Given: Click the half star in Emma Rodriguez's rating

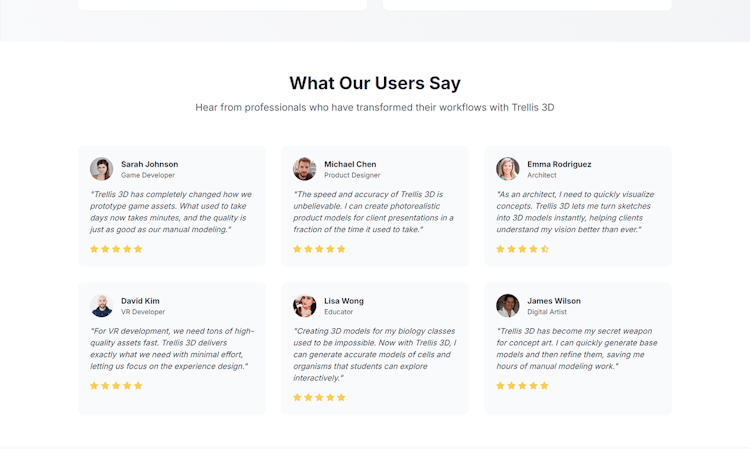Looking at the screenshot, I should [545, 249].
